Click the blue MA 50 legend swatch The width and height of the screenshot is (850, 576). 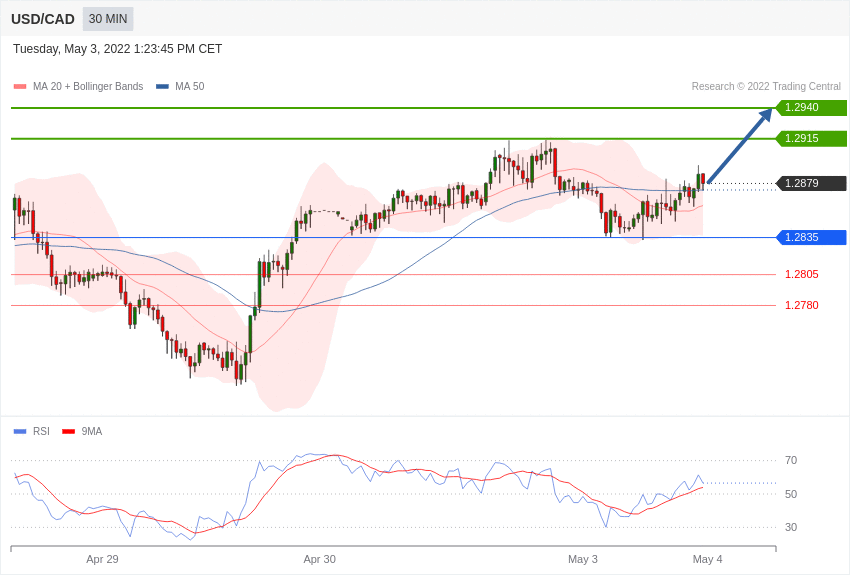click(x=162, y=87)
